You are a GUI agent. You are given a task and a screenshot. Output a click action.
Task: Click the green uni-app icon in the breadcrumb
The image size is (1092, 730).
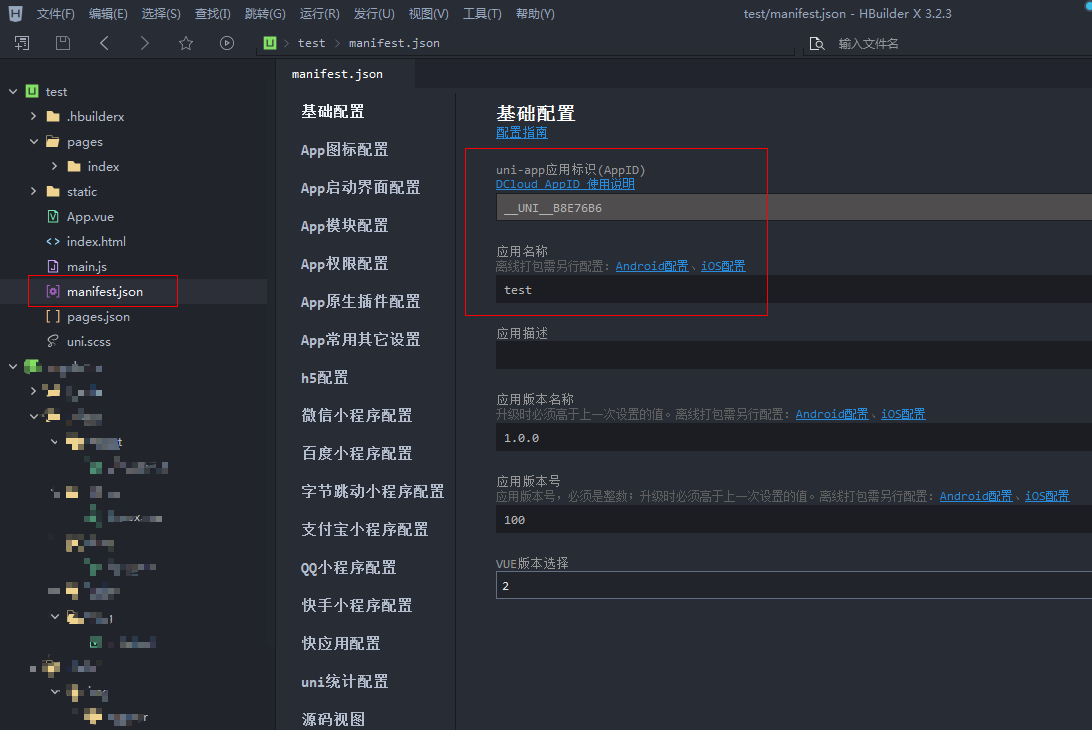(x=269, y=43)
